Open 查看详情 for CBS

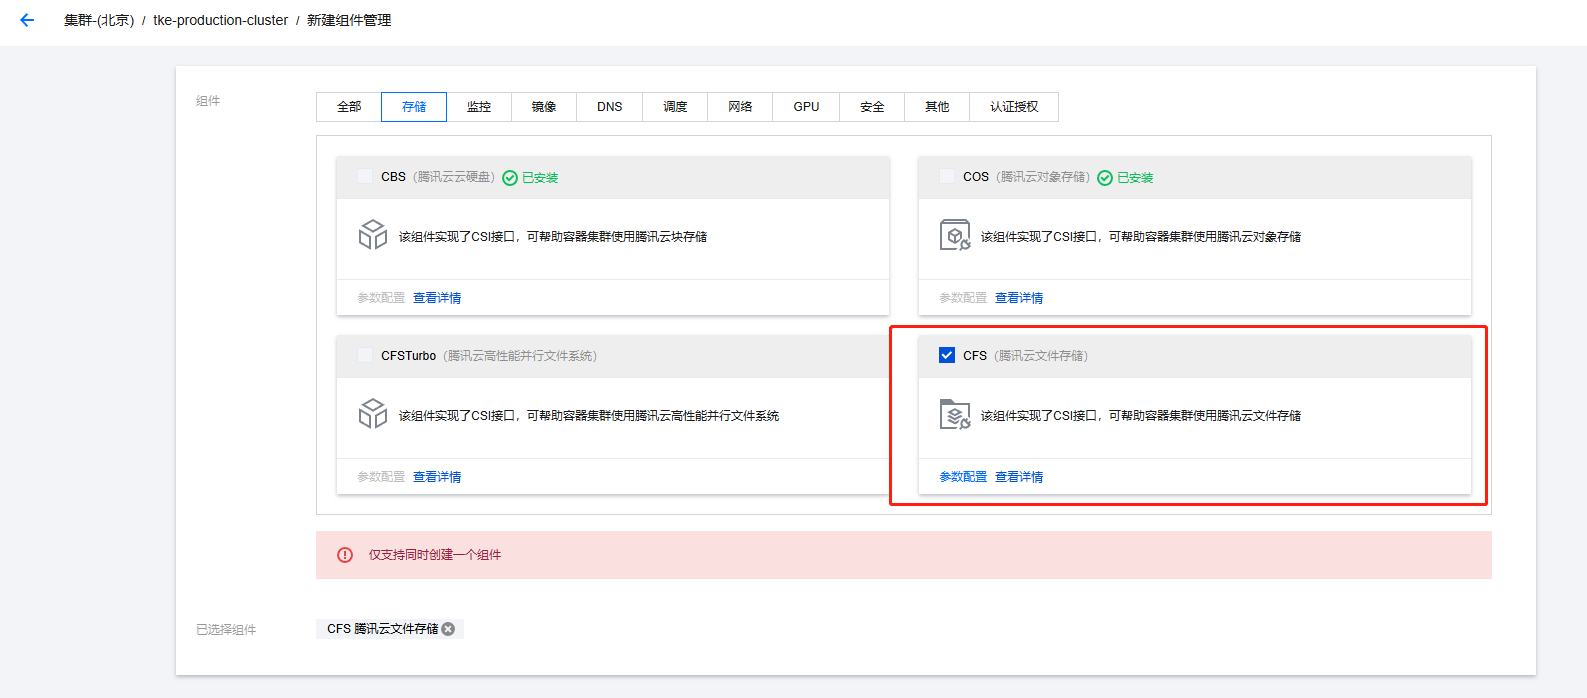(x=437, y=298)
